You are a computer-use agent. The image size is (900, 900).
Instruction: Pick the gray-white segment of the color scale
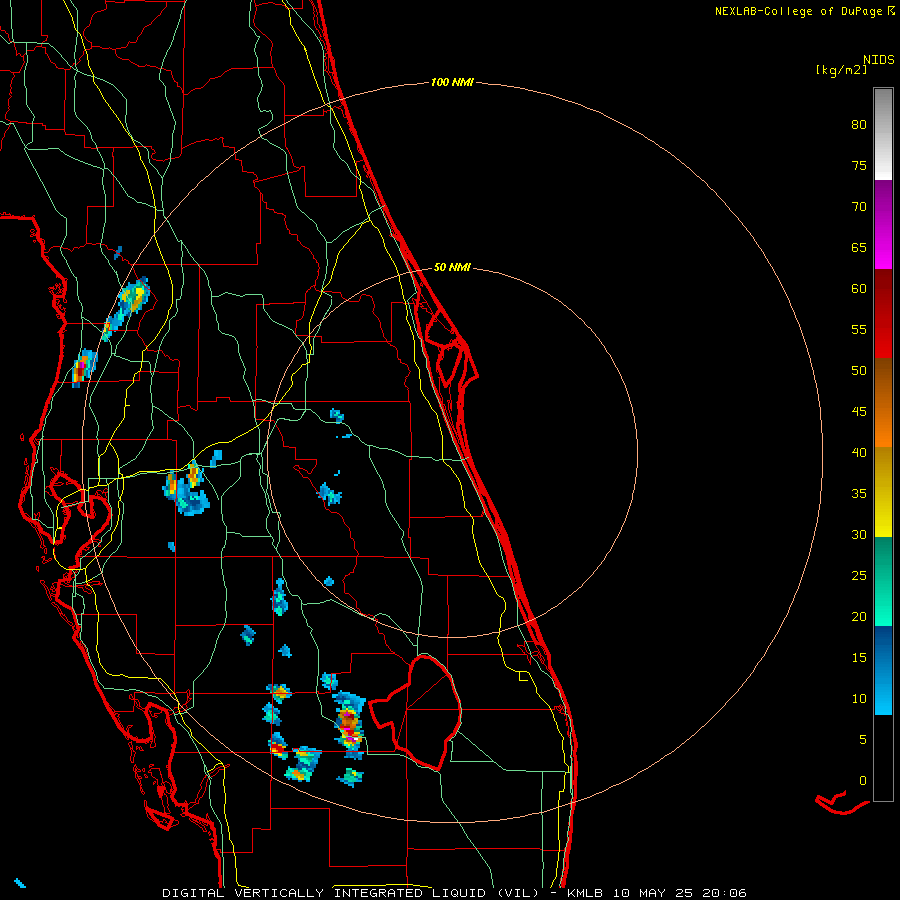point(883,134)
